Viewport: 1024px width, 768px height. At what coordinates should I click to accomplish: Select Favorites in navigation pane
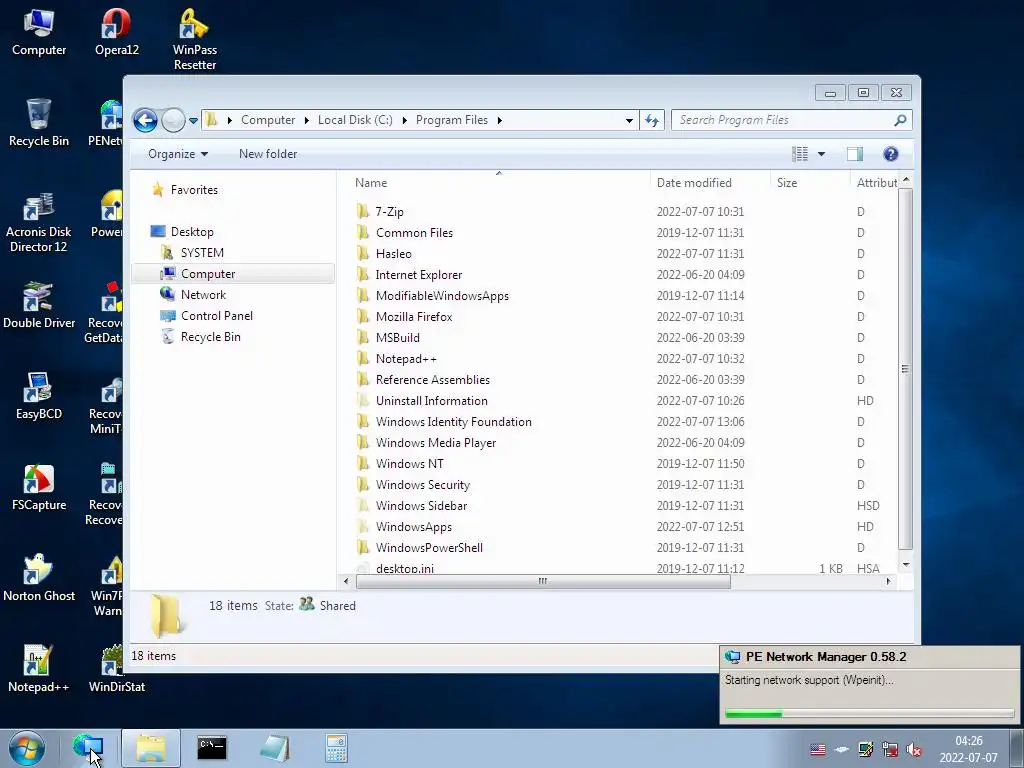pos(194,190)
